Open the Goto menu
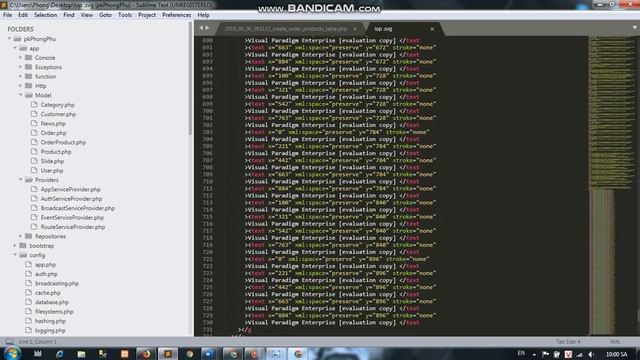 (105, 15)
